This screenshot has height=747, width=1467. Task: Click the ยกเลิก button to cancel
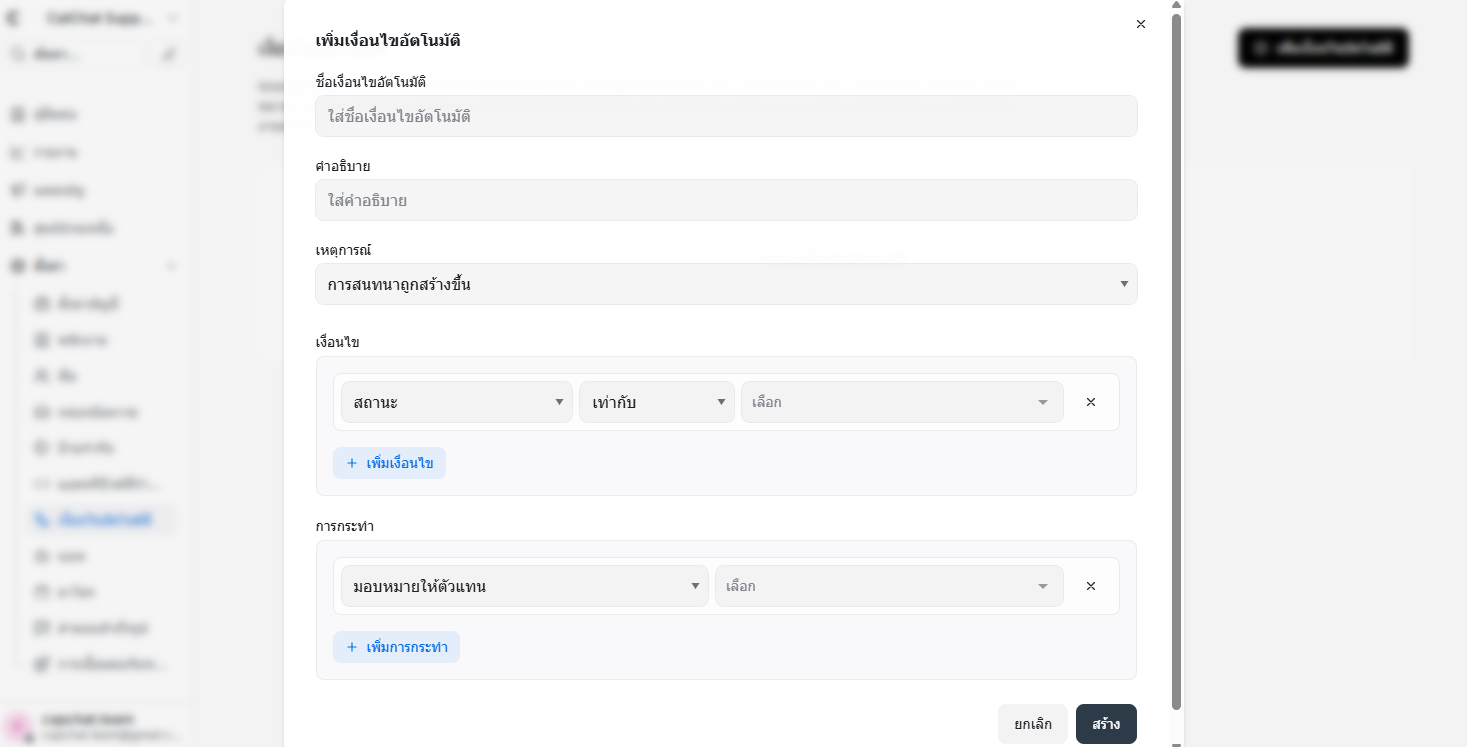pyautogui.click(x=1032, y=723)
